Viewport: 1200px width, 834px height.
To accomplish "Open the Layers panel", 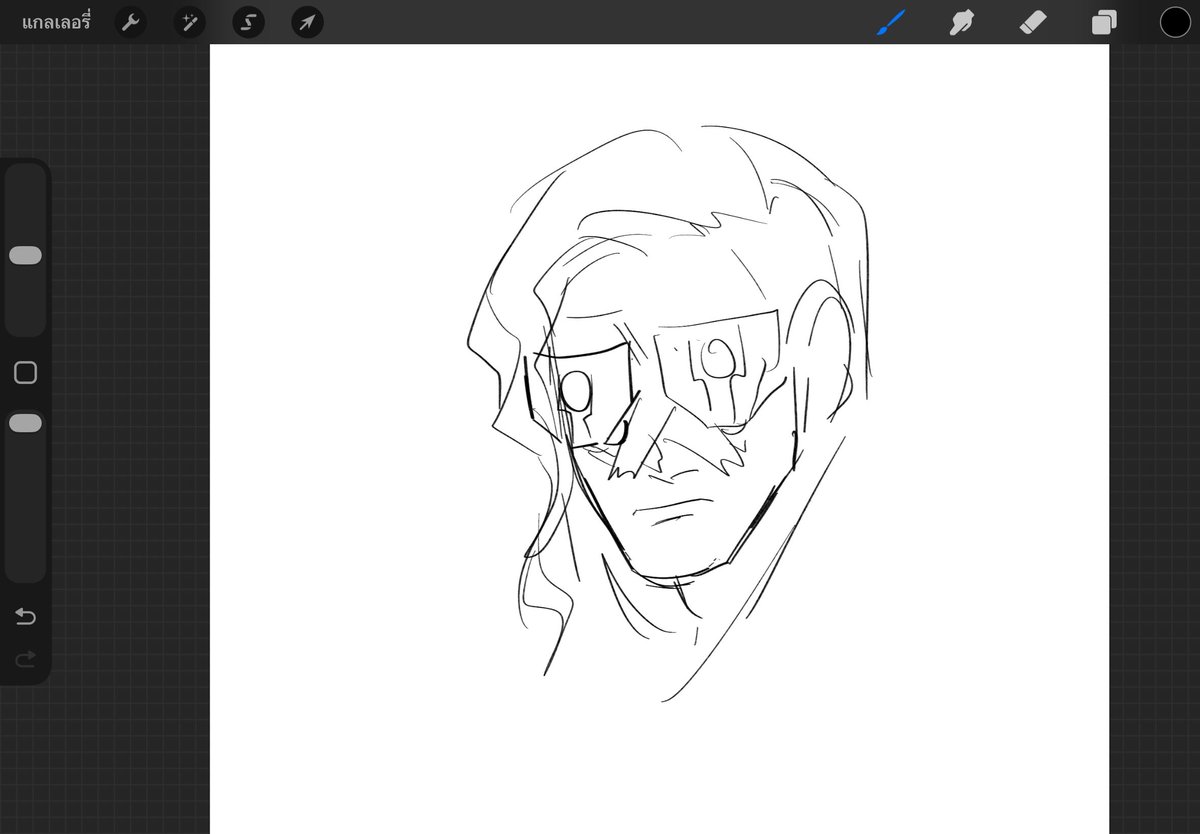I will [1104, 22].
